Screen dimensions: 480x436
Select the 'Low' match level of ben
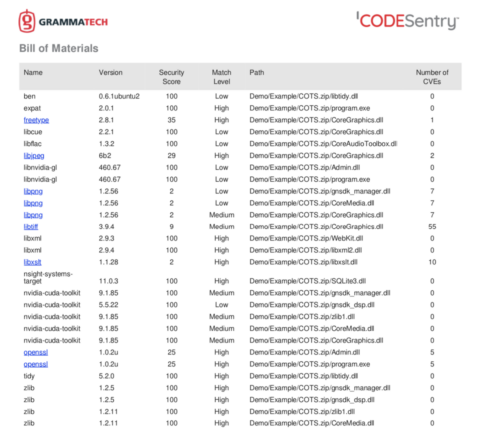221,96
